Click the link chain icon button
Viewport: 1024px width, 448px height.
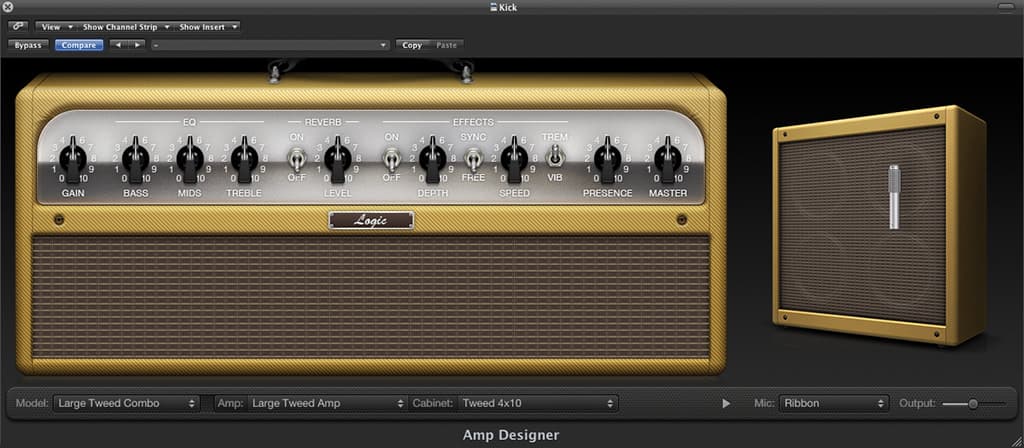click(x=18, y=27)
